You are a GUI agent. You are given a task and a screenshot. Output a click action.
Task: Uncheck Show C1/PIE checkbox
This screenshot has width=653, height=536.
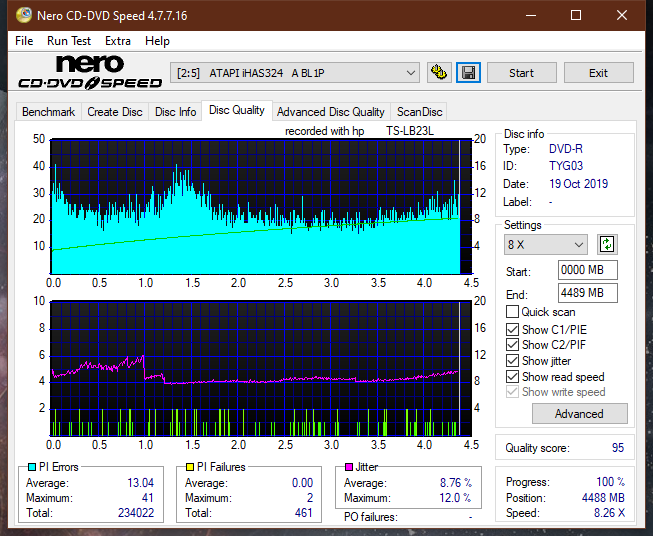[512, 329]
